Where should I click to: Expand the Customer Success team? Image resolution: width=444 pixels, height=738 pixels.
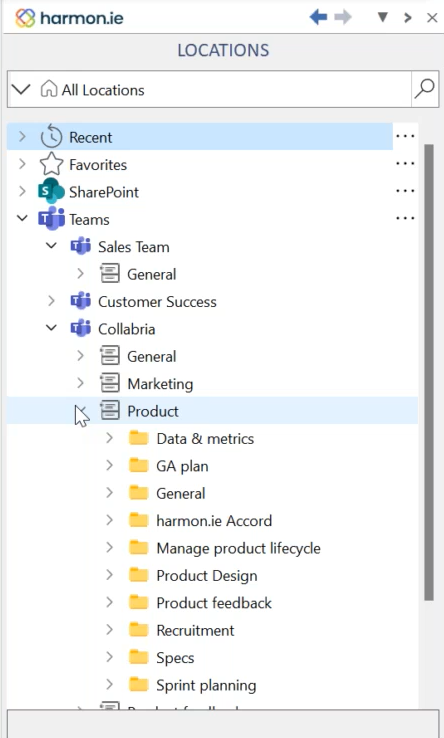coord(51,301)
